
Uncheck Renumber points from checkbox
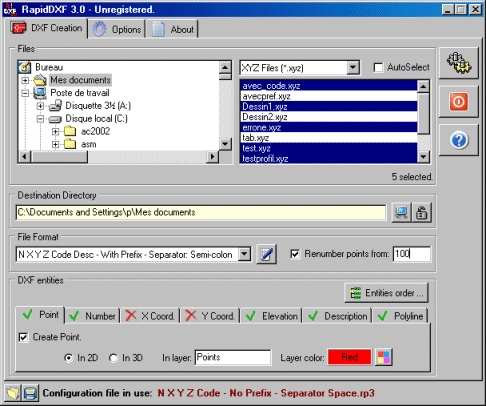pyautogui.click(x=295, y=254)
